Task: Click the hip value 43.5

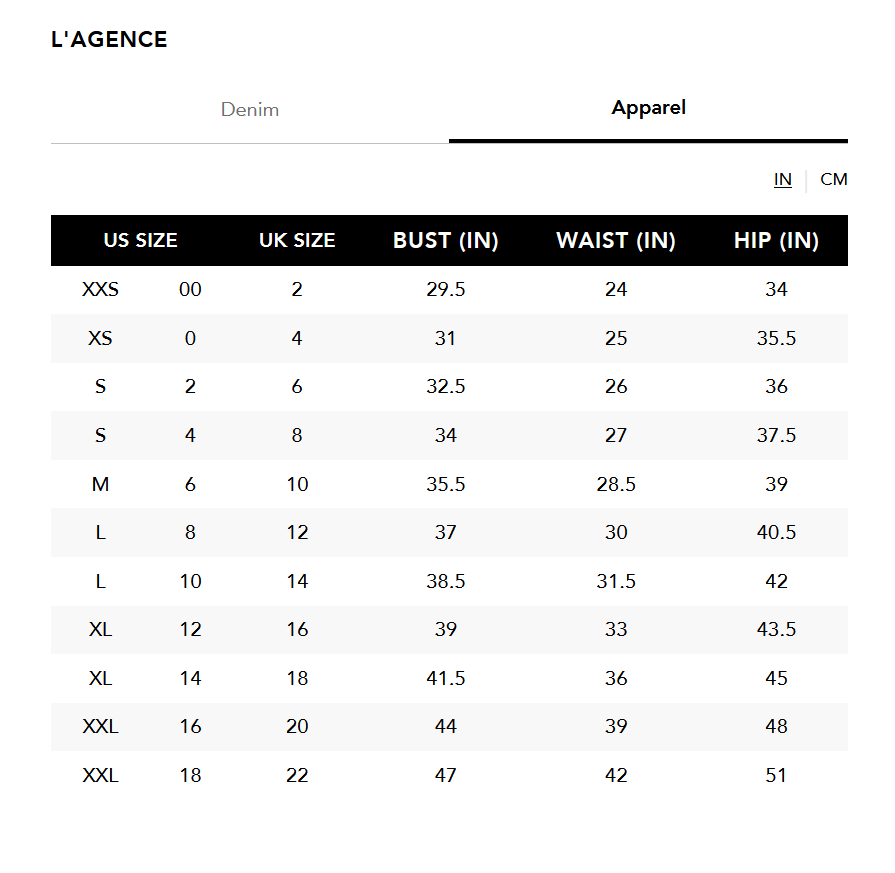Action: (776, 630)
